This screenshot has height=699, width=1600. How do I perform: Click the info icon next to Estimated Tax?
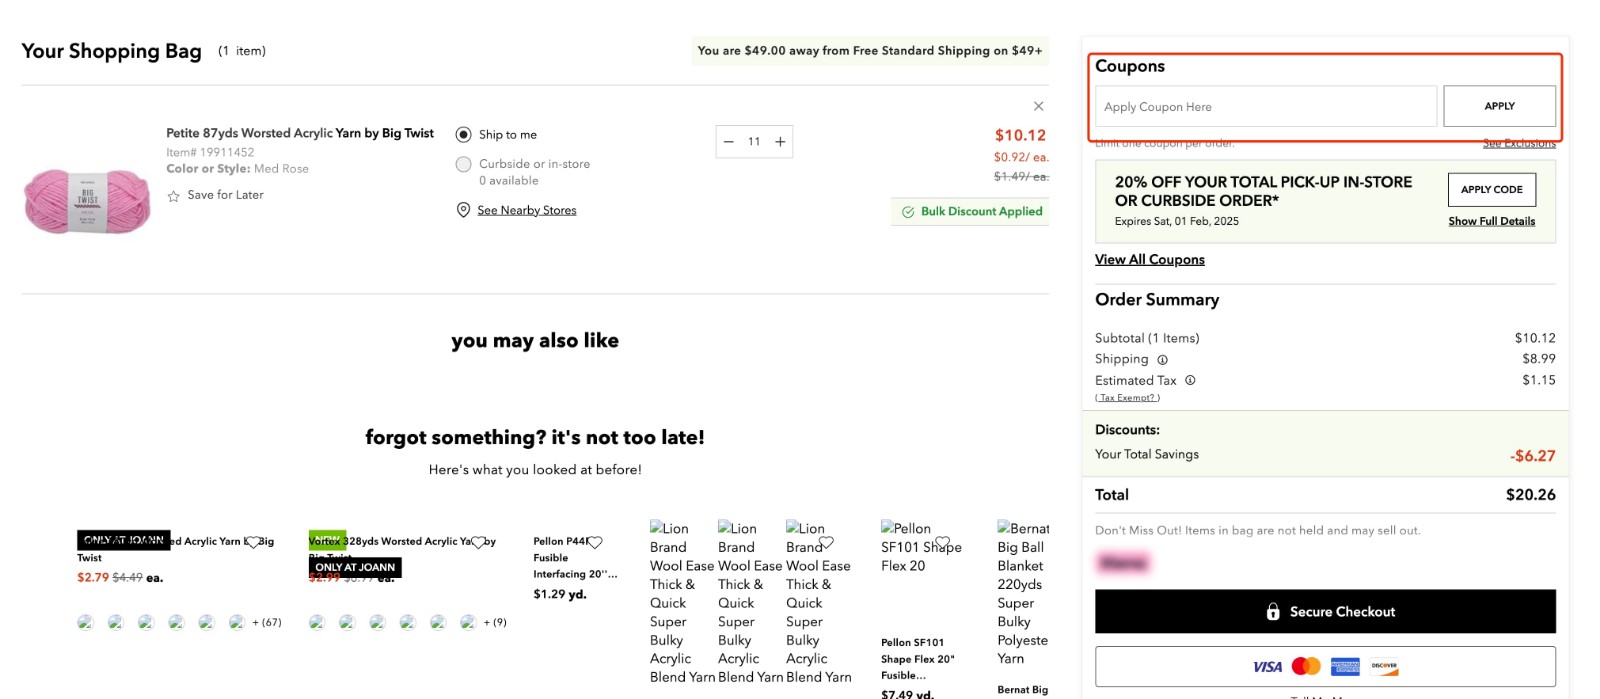(x=1190, y=380)
